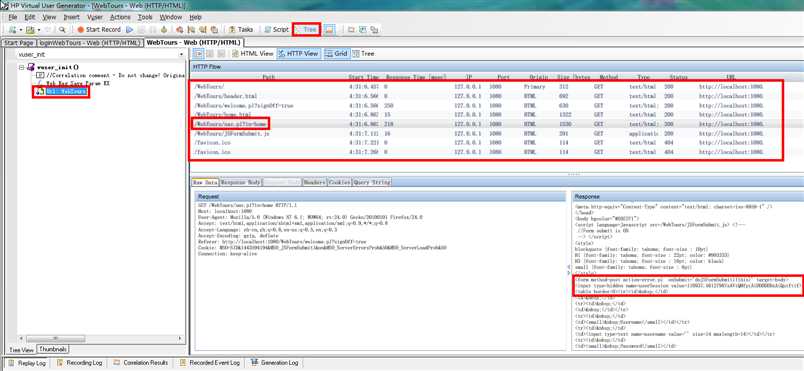Toggle Tree display in snapshot pane toolbar
Viewport: 804px width, 371px height.
point(364,53)
